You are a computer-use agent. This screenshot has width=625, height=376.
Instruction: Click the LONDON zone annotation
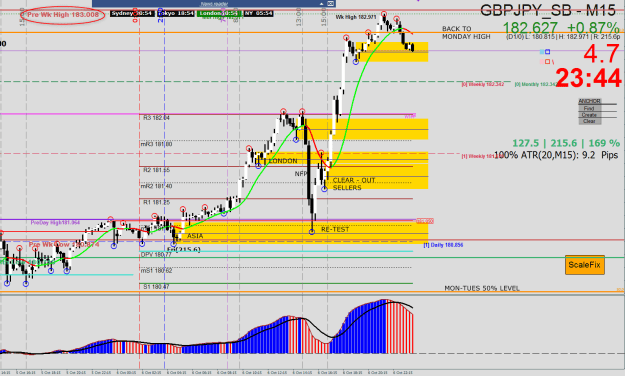[283, 161]
